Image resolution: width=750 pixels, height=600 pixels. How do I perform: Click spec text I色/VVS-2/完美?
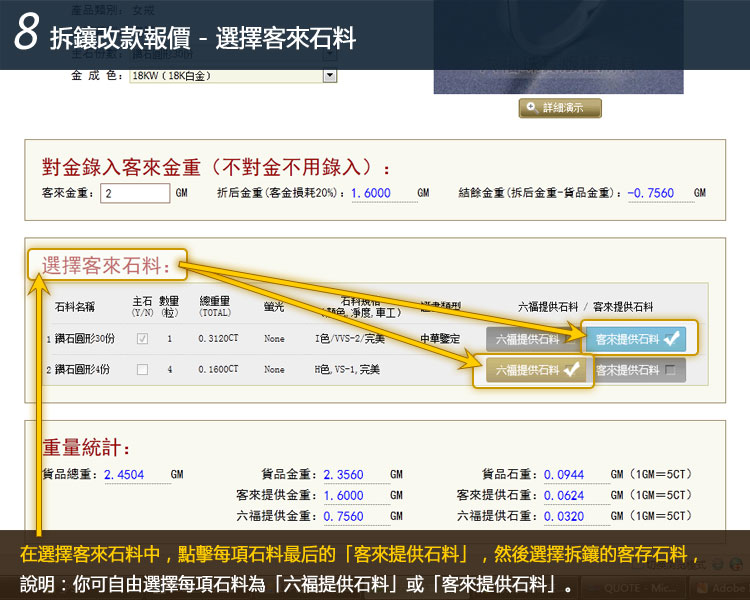click(350, 339)
